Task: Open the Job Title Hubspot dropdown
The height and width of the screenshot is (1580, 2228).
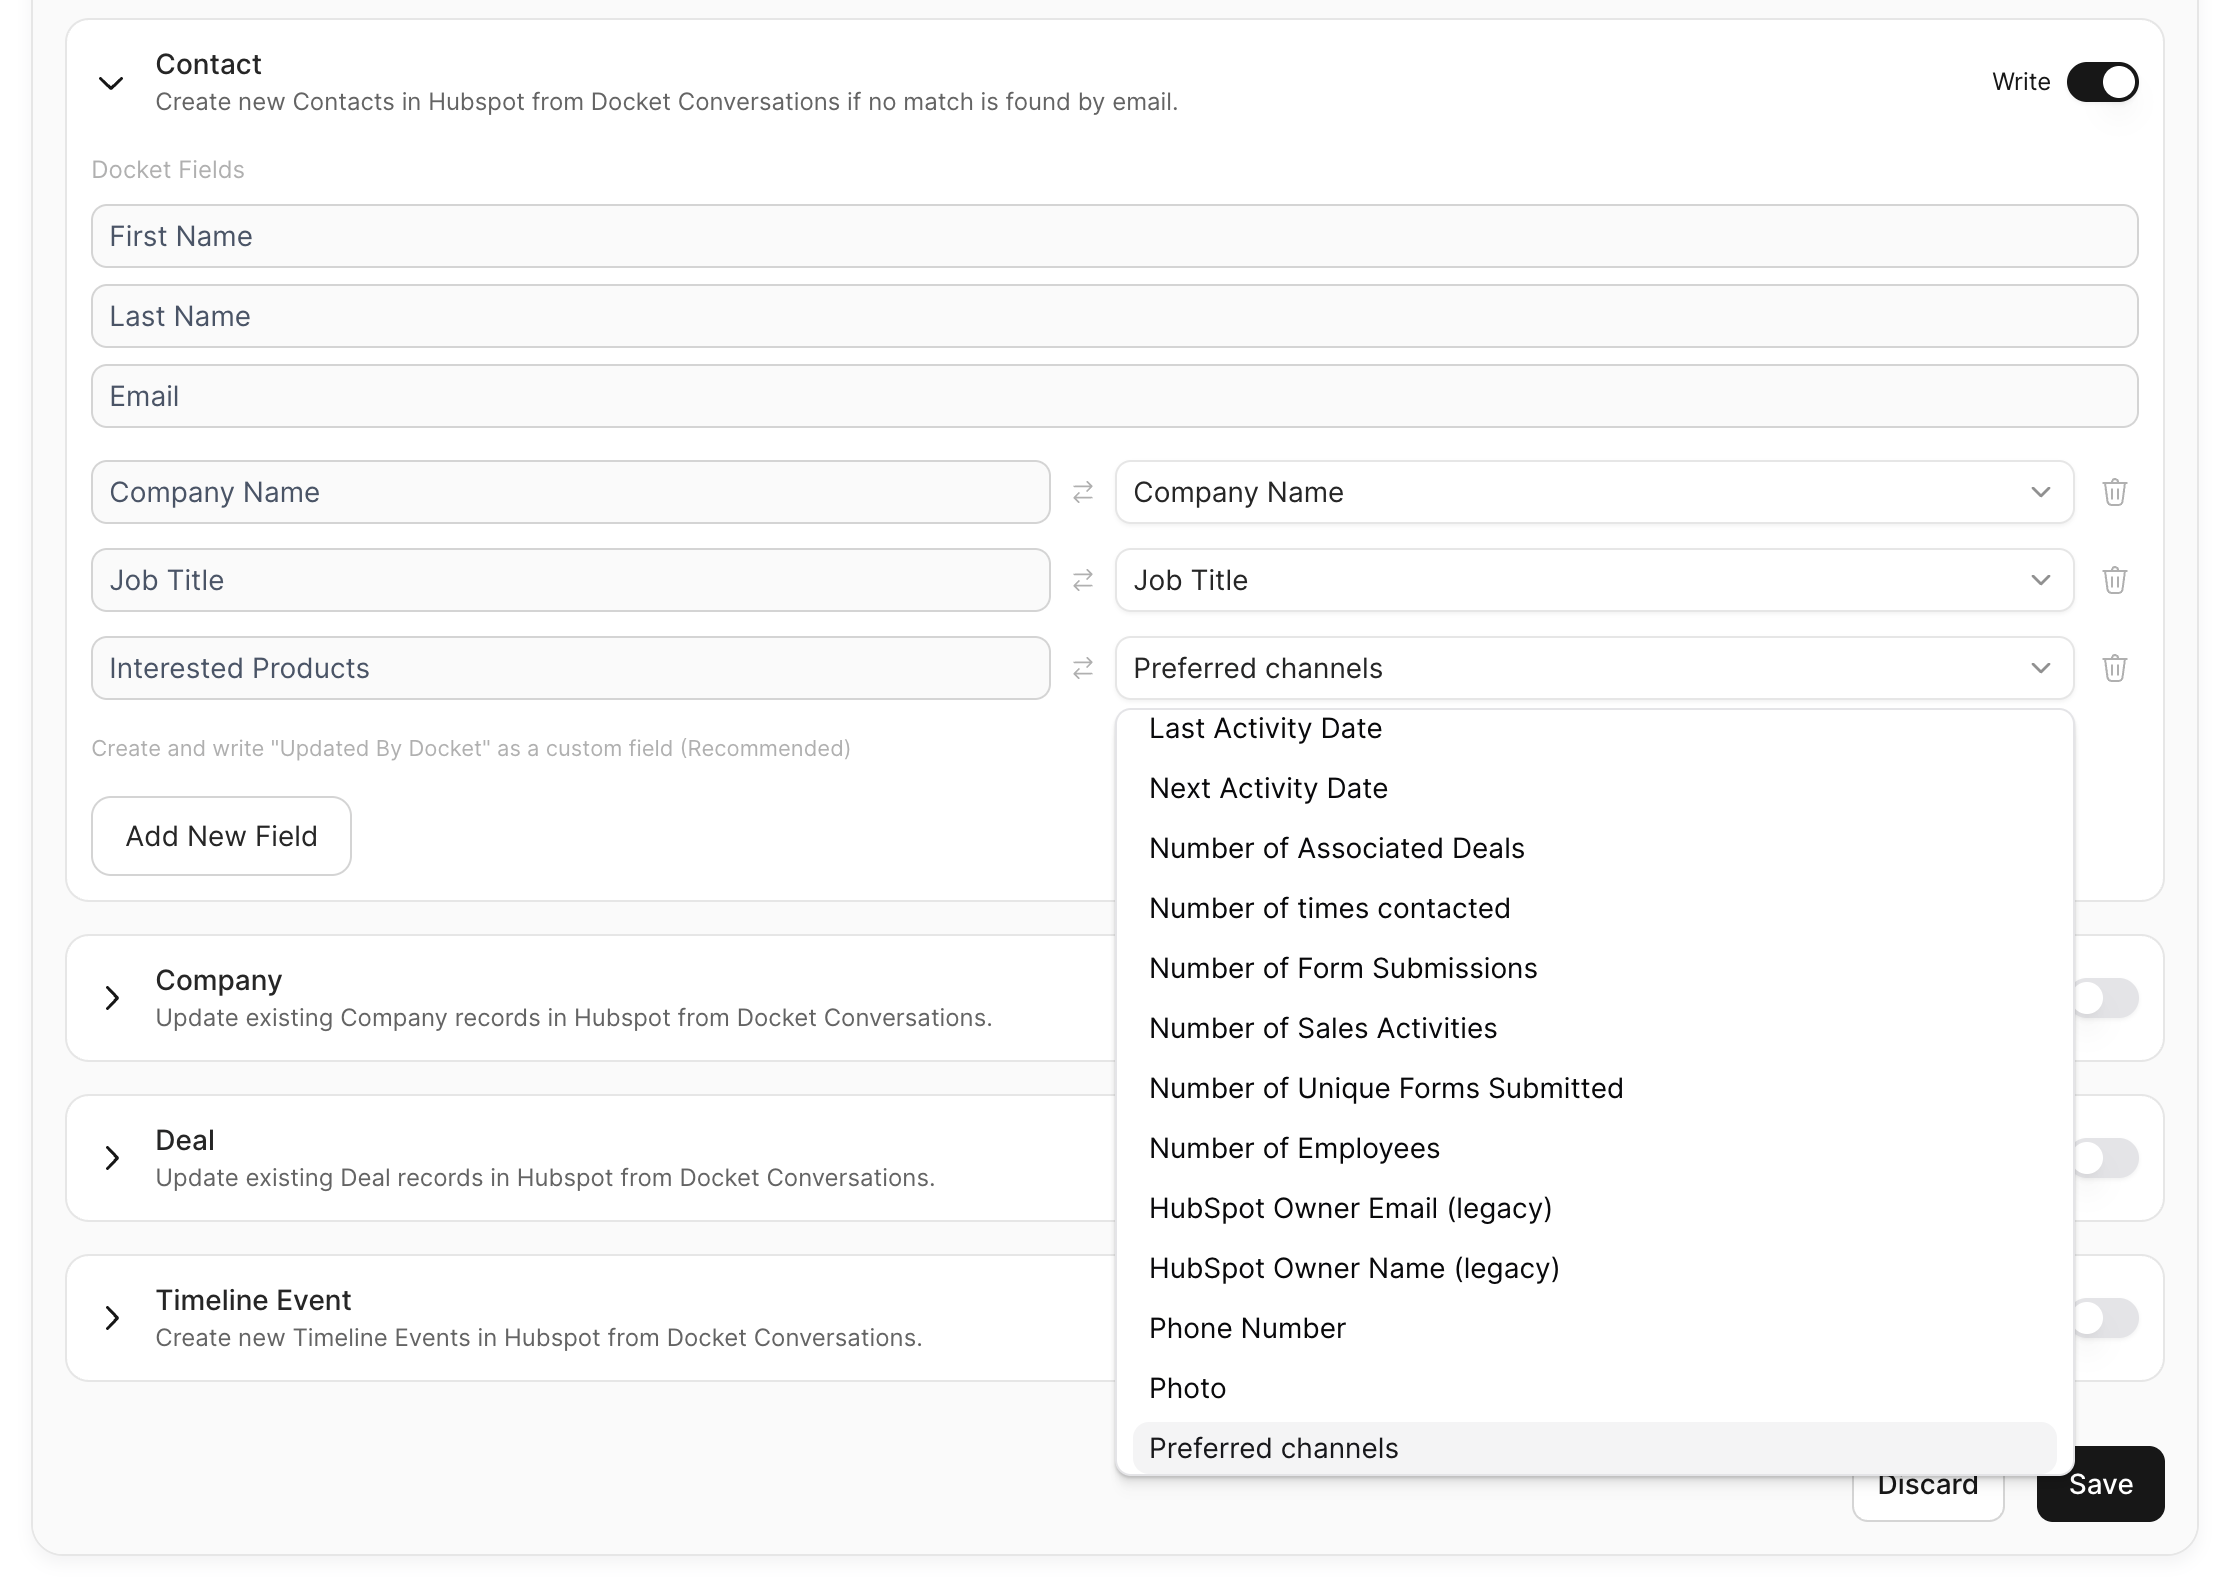Action: (1594, 580)
